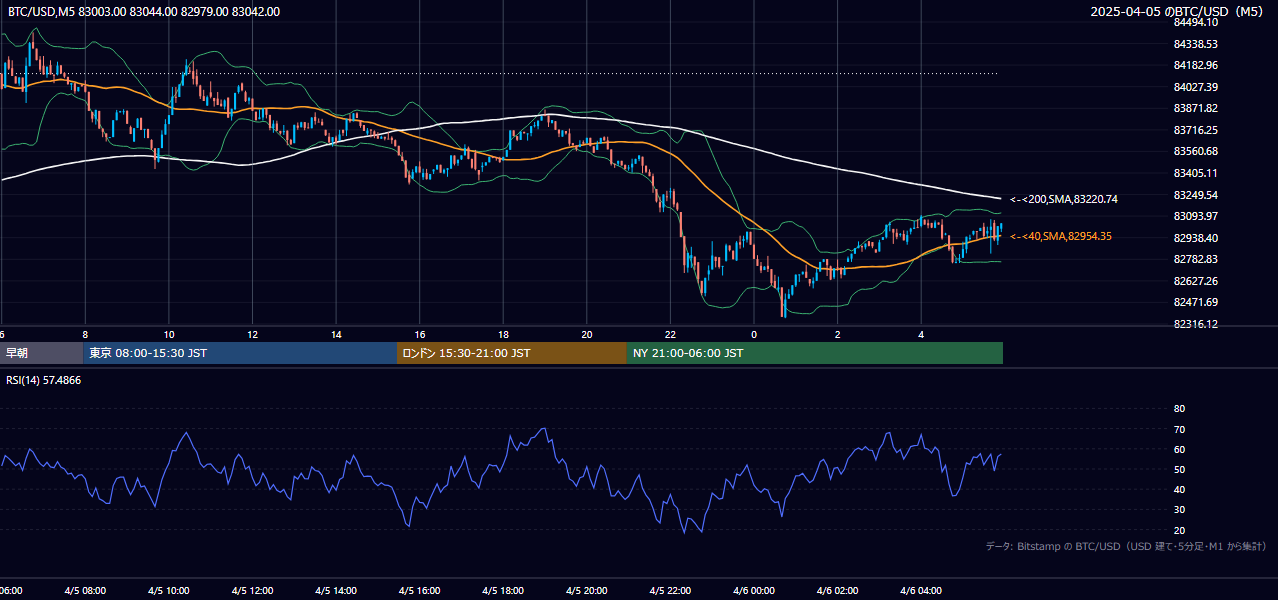
Task: Click RSI axis level 70
Action: (1179, 429)
